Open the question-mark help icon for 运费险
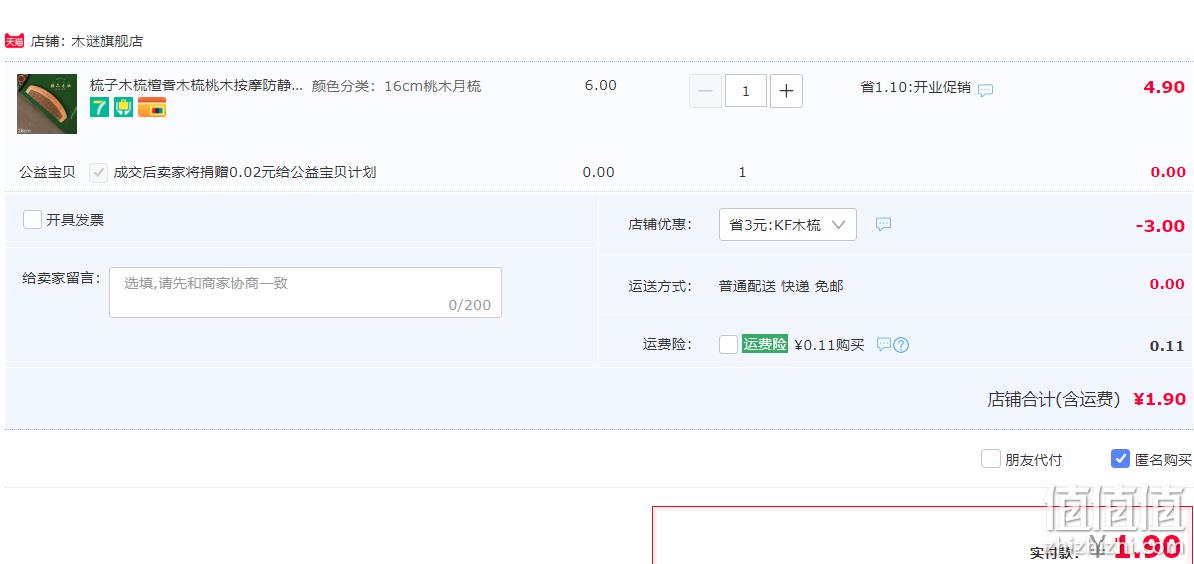Viewport: 1194px width, 564px height. point(901,345)
